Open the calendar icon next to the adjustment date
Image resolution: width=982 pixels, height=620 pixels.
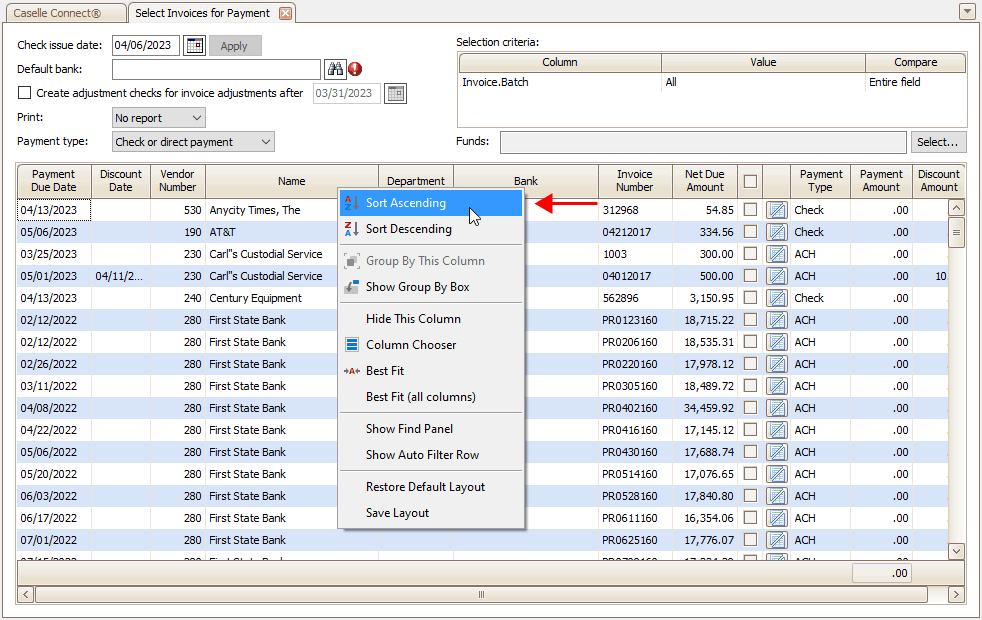tap(394, 91)
